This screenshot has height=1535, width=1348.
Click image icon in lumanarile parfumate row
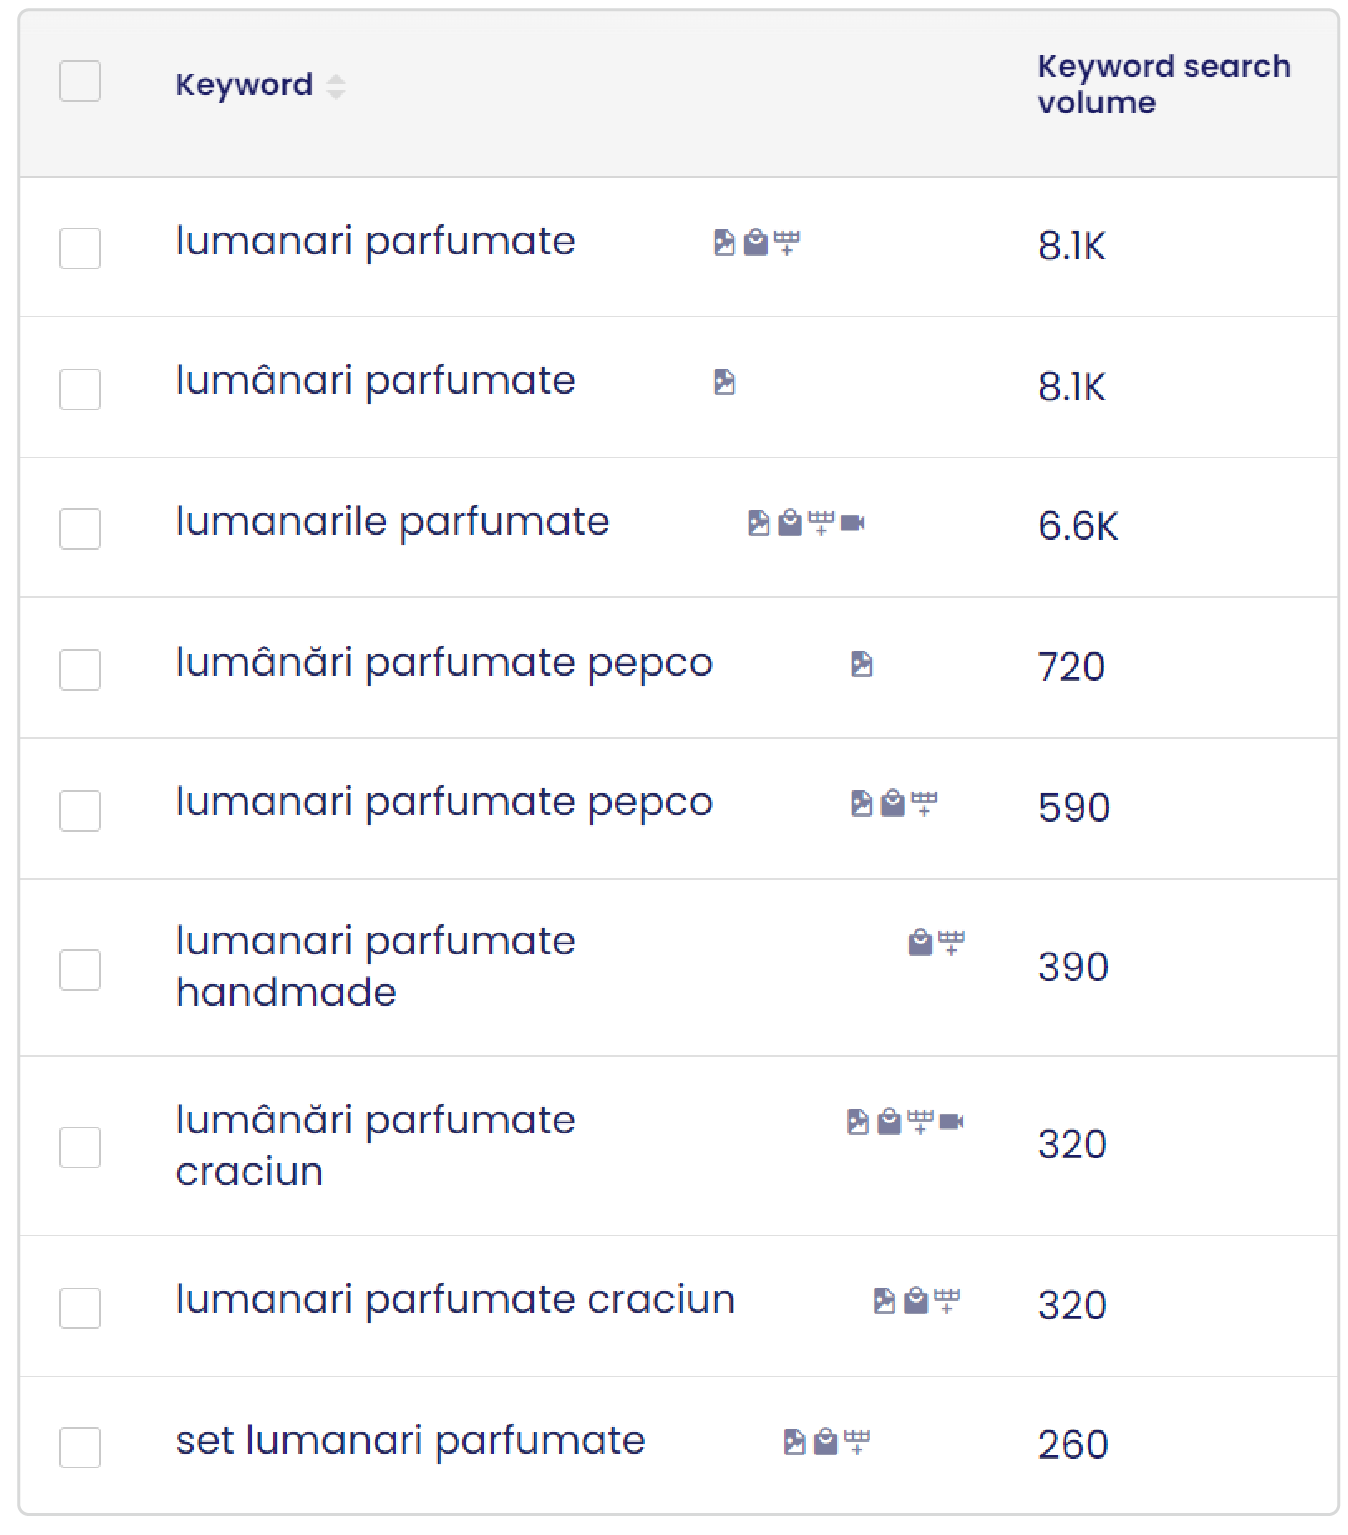pos(759,523)
